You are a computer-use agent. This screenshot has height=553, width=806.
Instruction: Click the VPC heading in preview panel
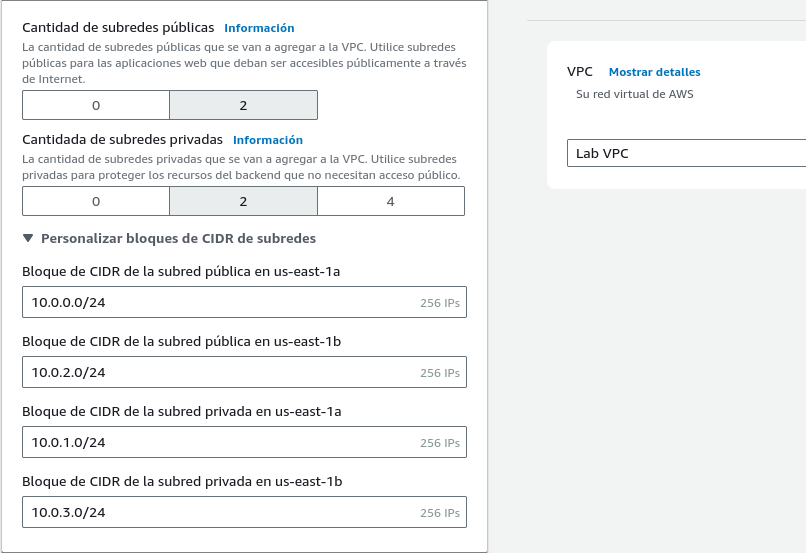[580, 72]
